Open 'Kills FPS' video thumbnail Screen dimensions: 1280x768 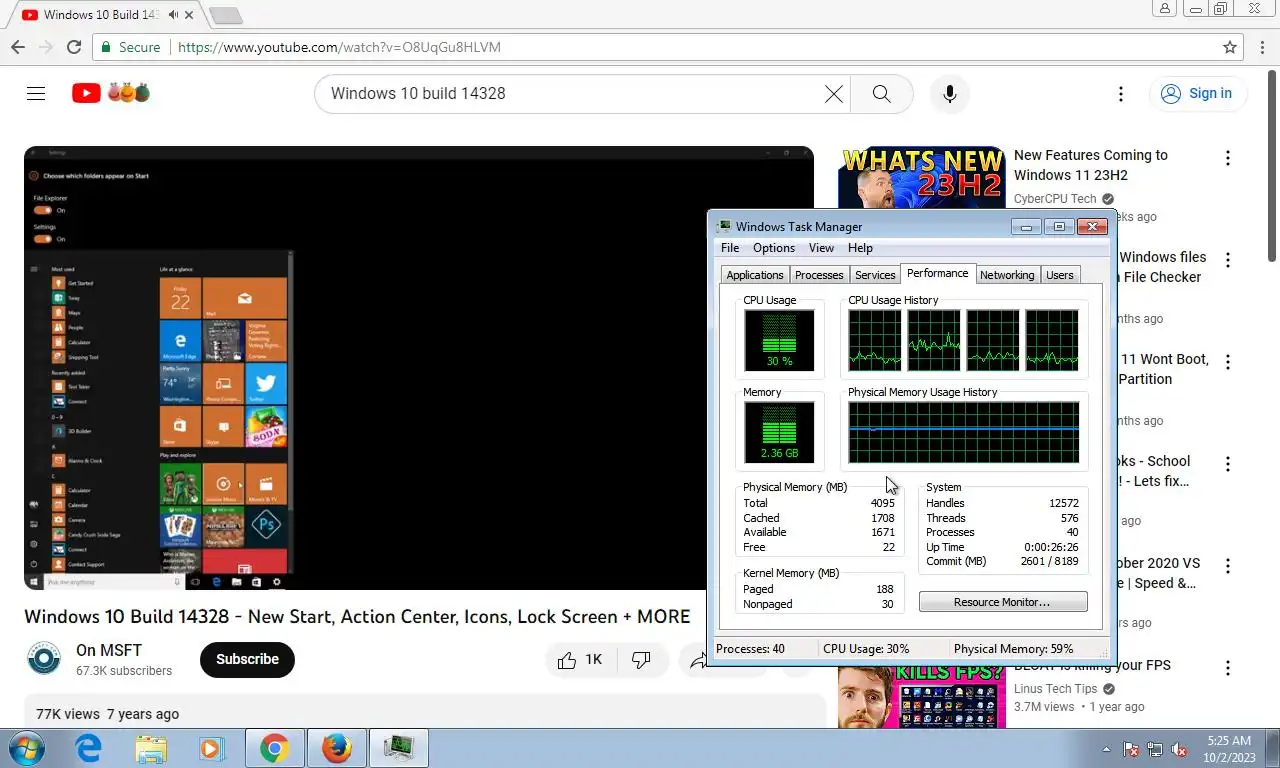coord(921,697)
